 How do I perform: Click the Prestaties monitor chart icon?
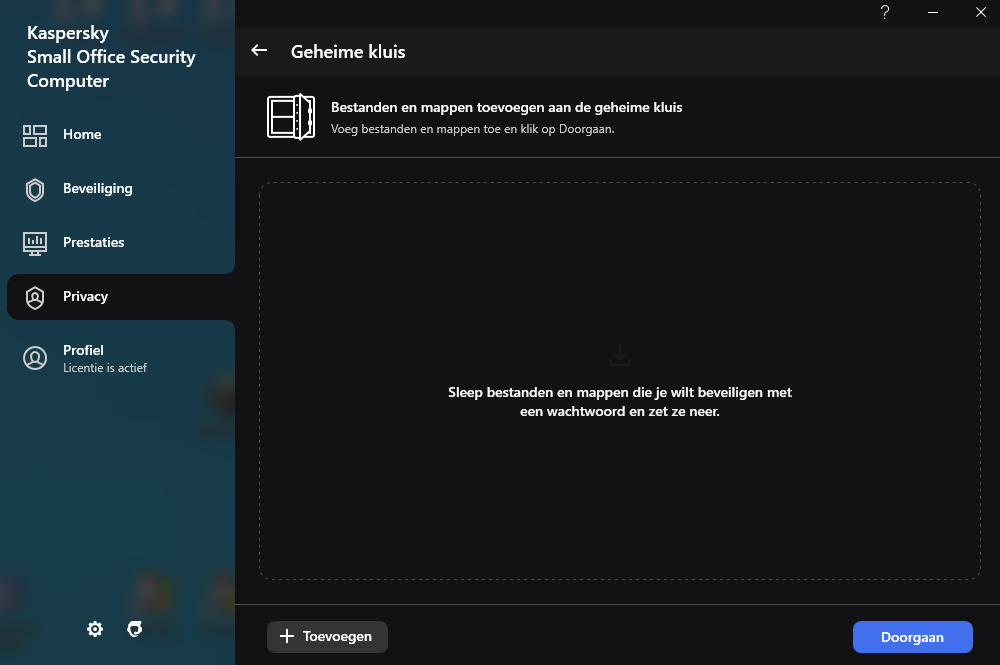coord(35,244)
